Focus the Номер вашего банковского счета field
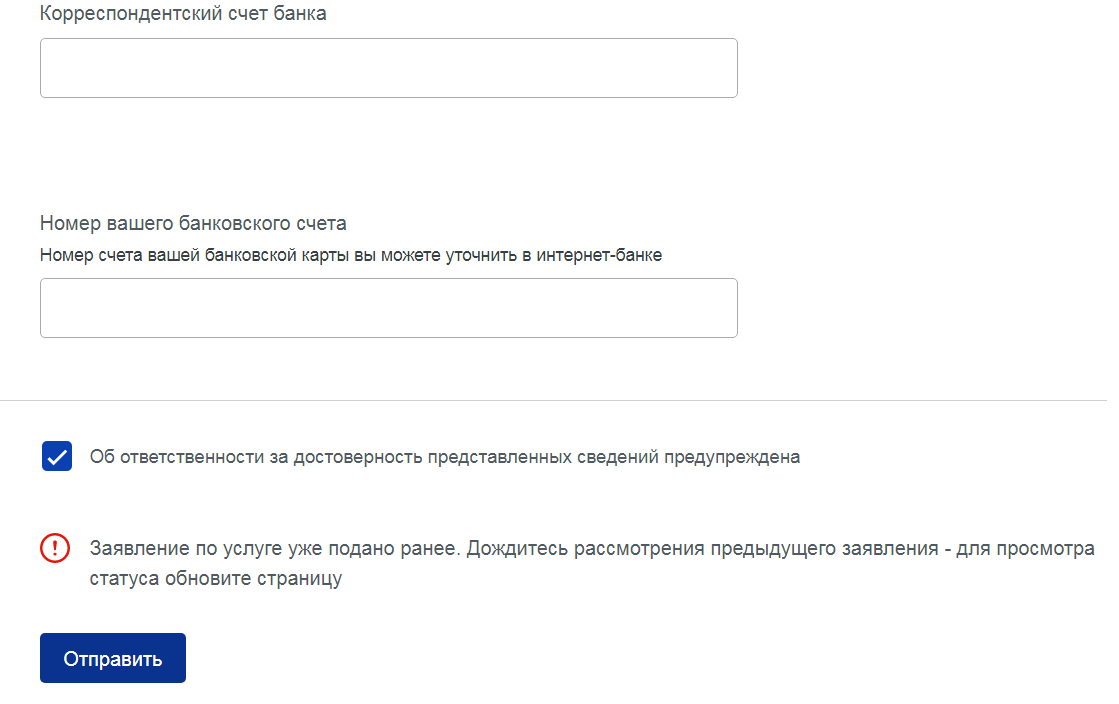Viewport: 1119px width, 704px height. pos(389,308)
